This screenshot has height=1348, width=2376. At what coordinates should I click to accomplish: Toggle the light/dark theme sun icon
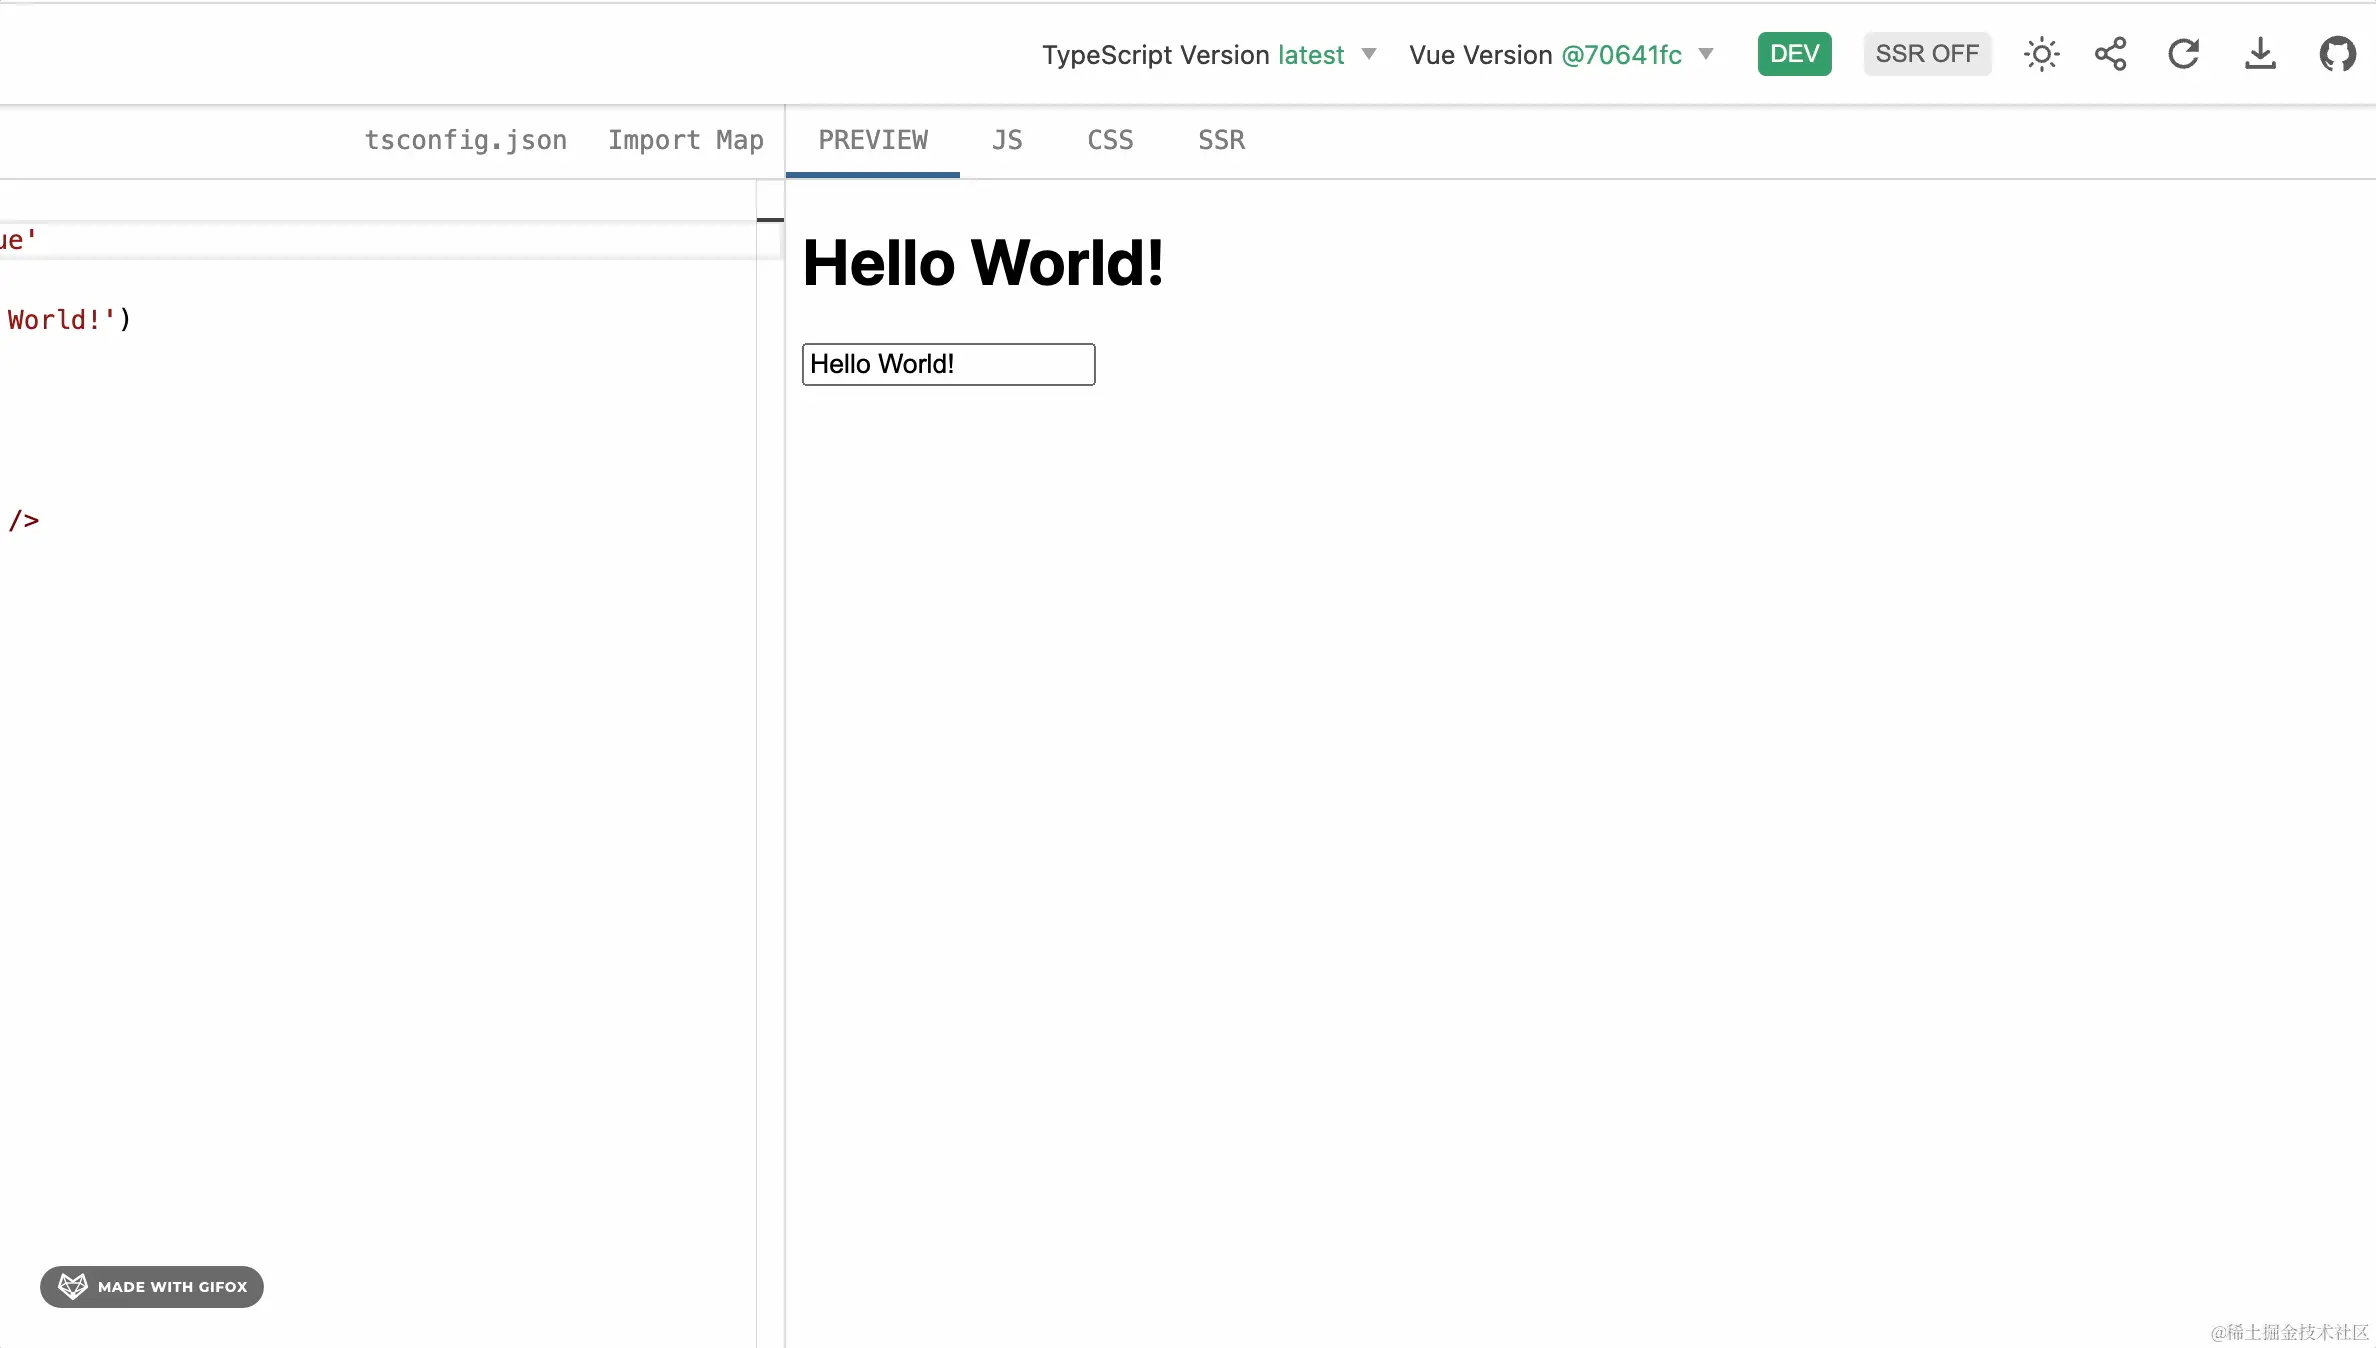pyautogui.click(x=2041, y=54)
